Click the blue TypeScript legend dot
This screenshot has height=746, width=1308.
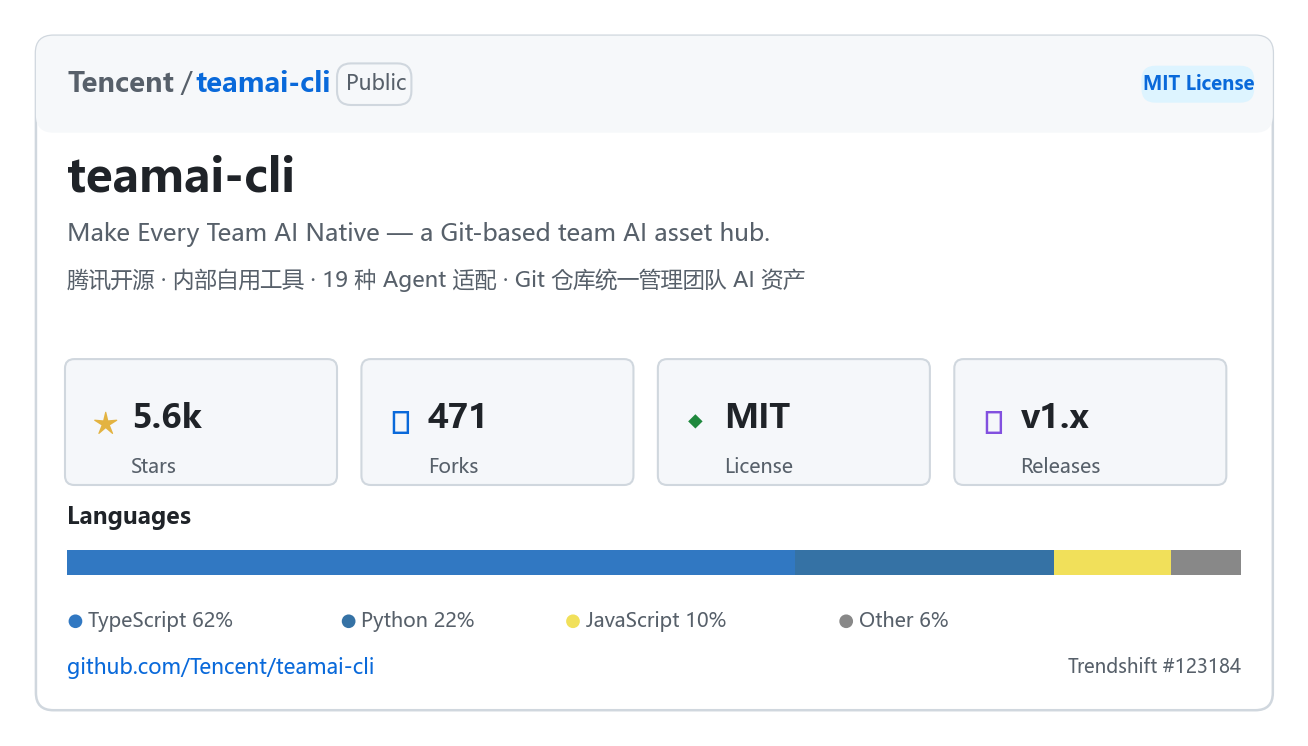75,621
